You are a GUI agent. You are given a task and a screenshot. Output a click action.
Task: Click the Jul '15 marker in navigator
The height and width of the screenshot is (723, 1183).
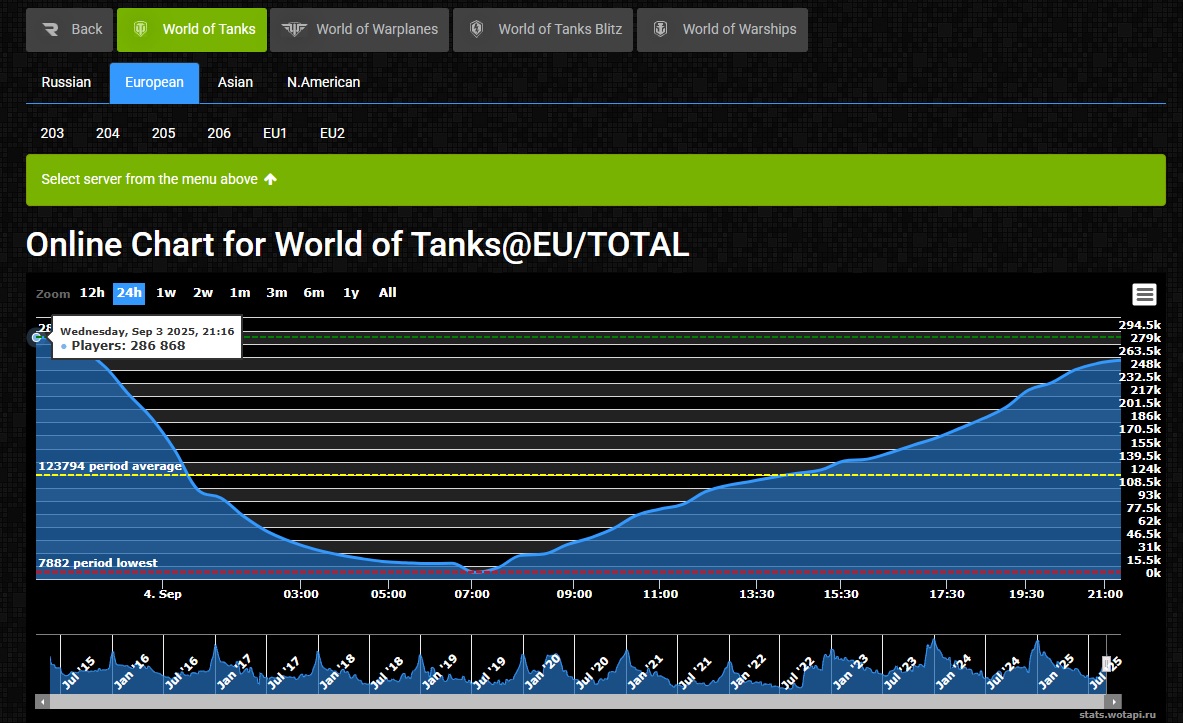click(78, 672)
